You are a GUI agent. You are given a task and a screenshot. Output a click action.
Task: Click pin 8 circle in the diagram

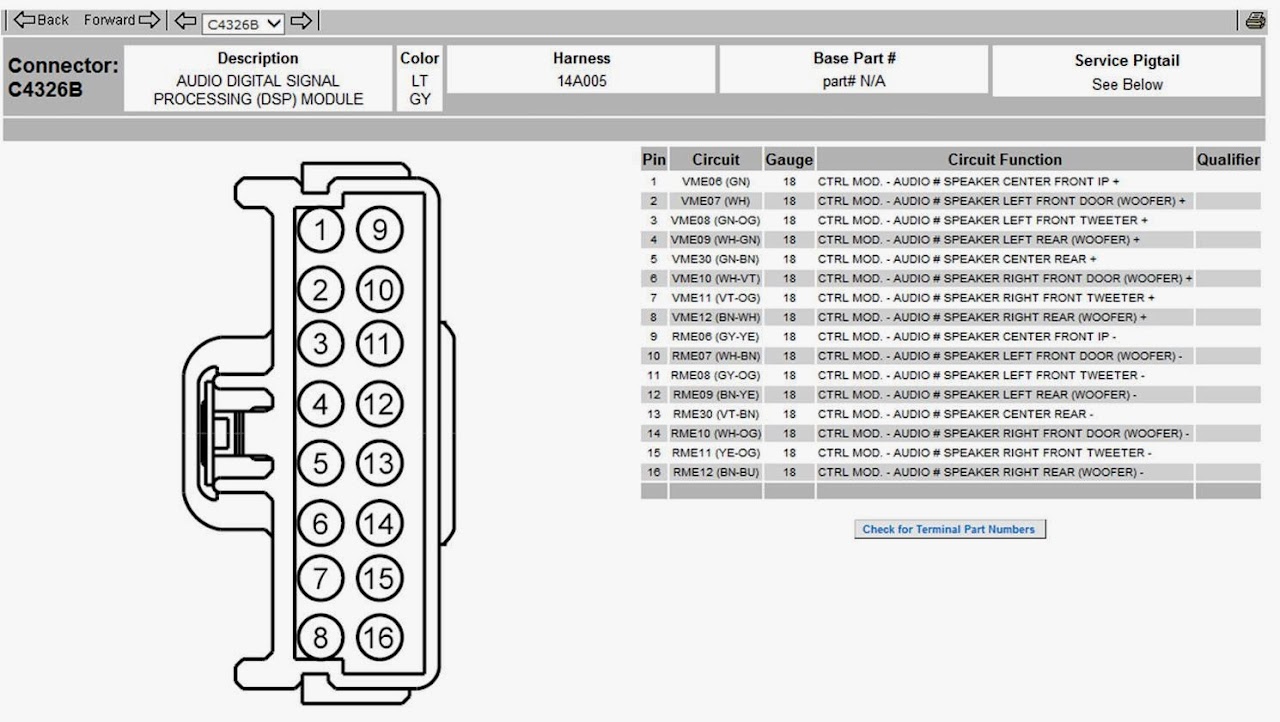[x=320, y=638]
